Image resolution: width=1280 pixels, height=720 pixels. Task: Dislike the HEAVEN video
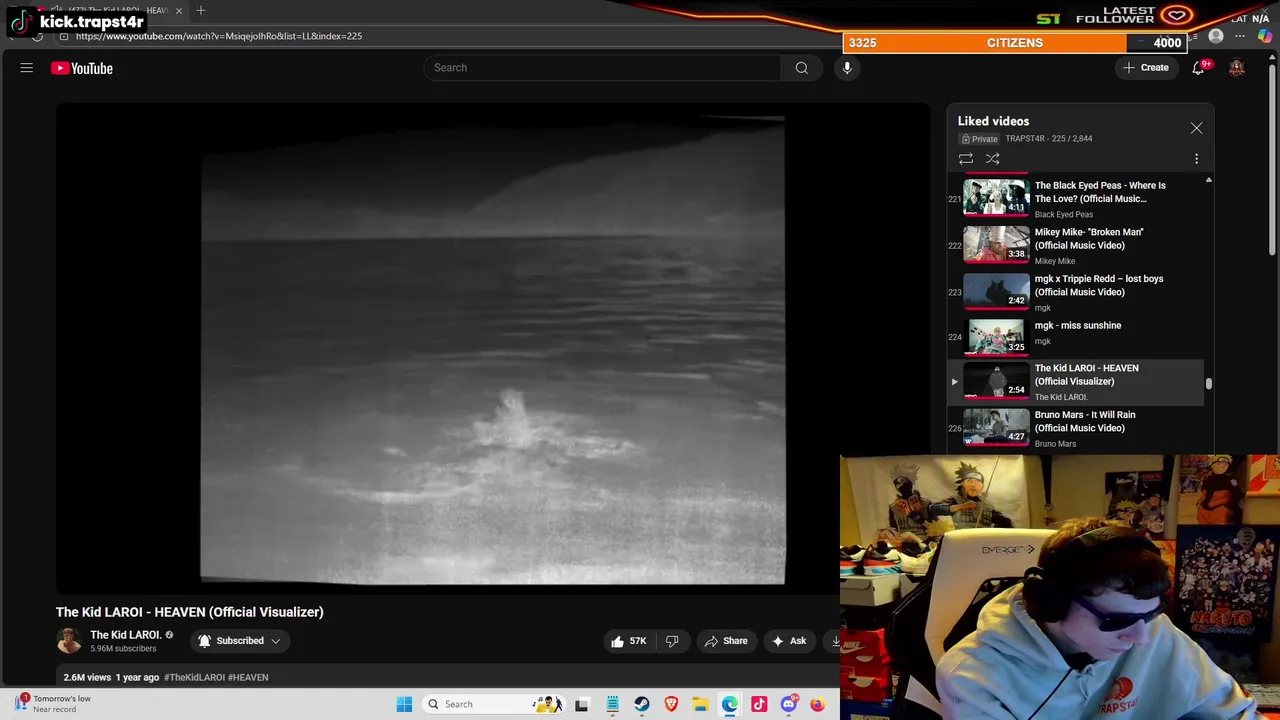(672, 641)
